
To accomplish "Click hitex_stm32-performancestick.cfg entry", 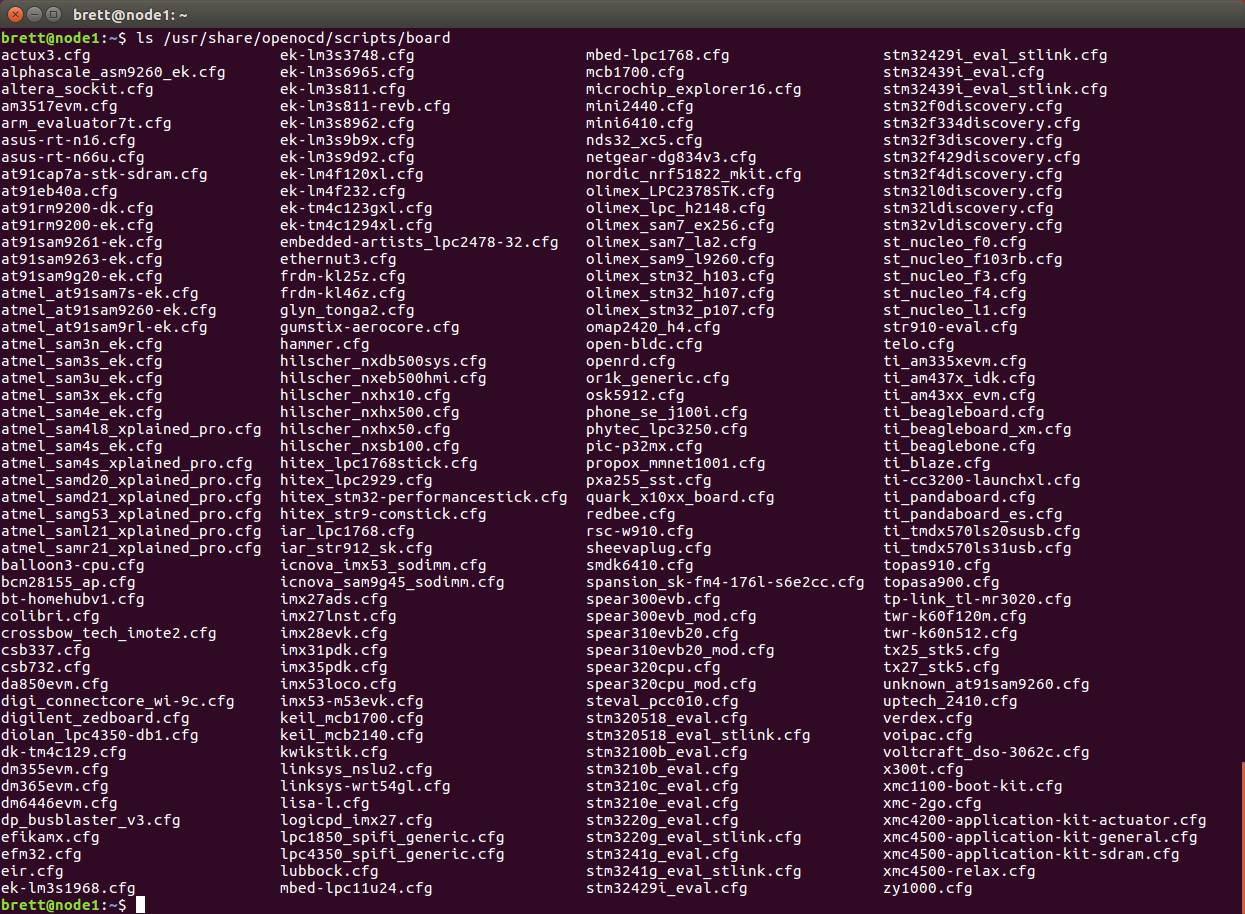I will pyautogui.click(x=424, y=497).
